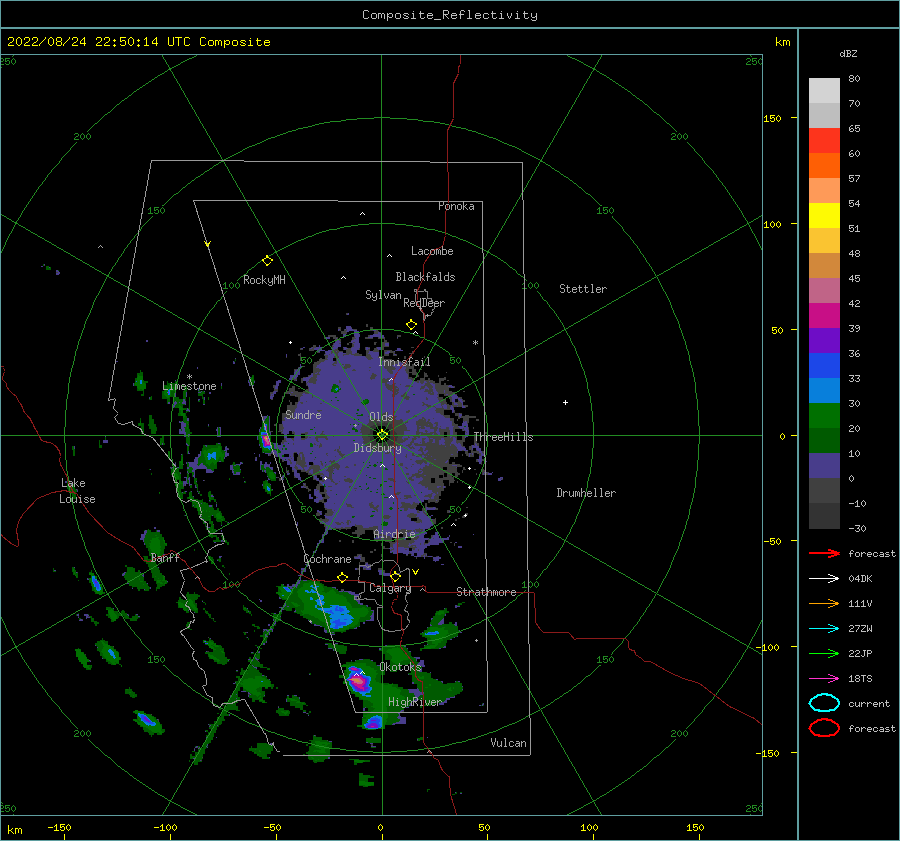
Task: Click the yellow diamond marker below RedDeer
Action: (x=412, y=325)
